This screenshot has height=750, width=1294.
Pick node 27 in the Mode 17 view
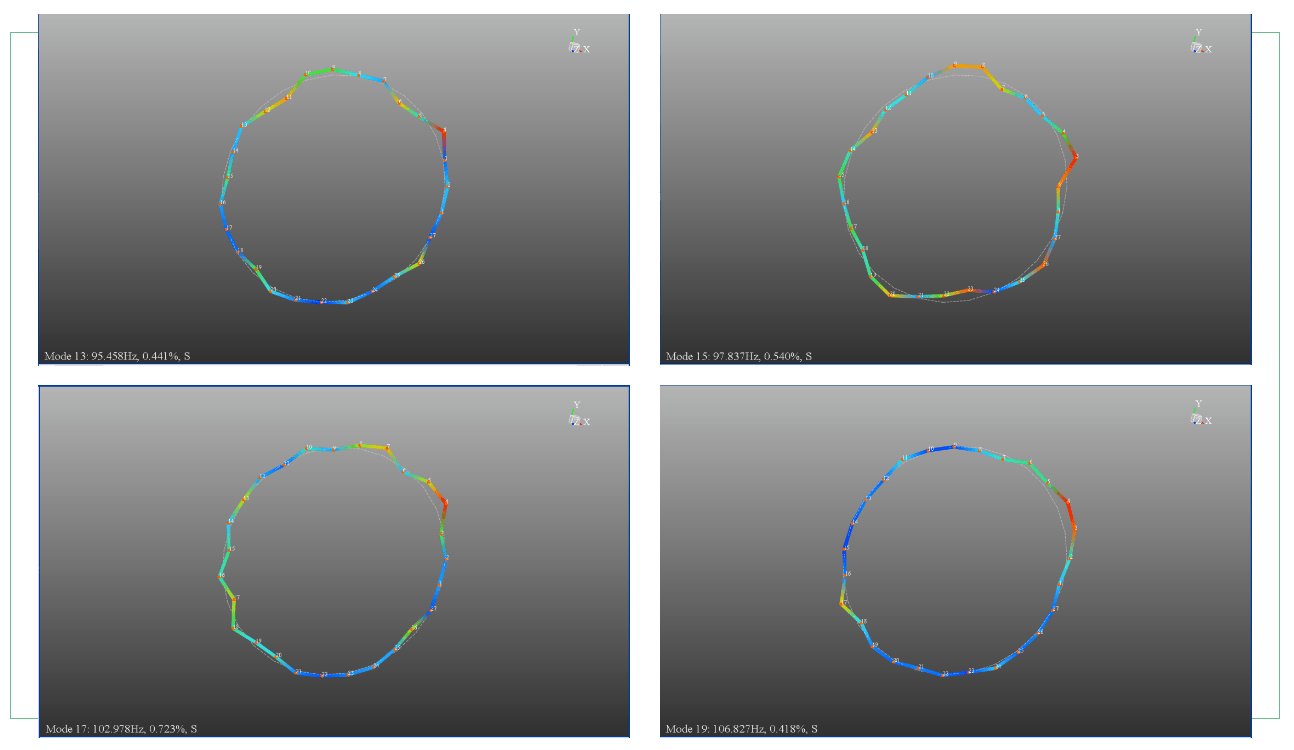pyautogui.click(x=433, y=609)
